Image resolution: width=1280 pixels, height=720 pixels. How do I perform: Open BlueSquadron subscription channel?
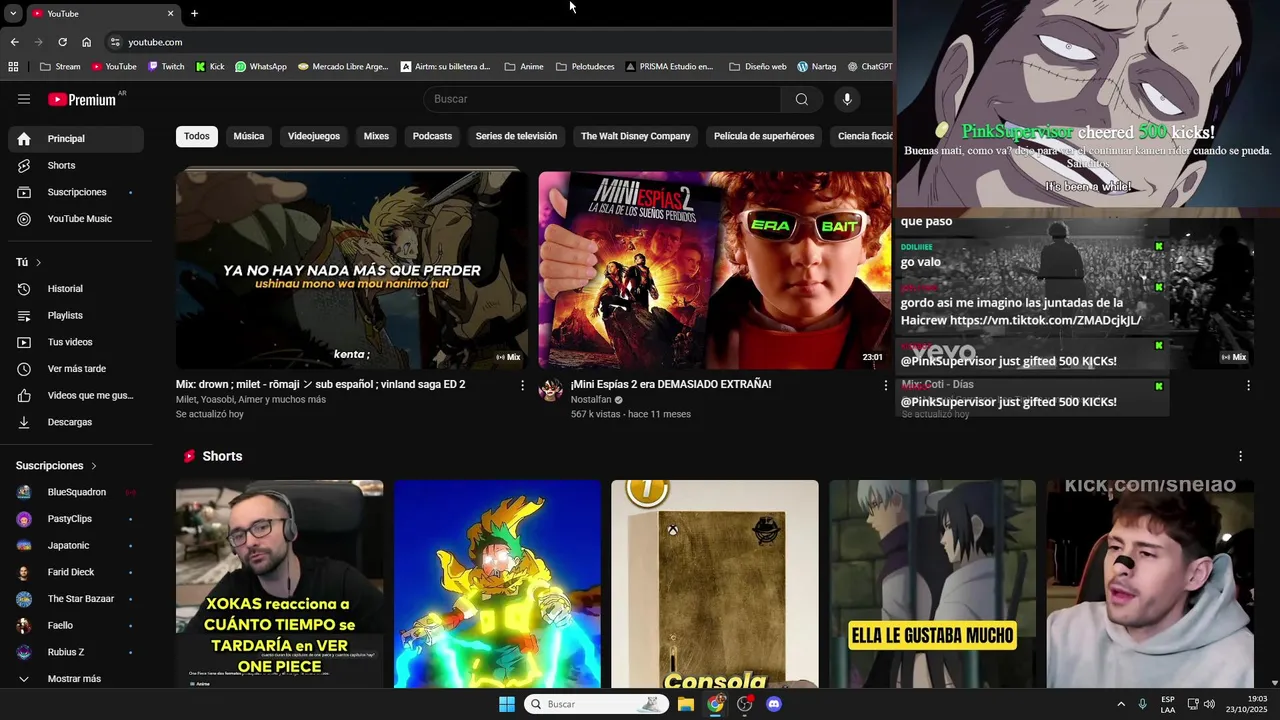(x=76, y=492)
